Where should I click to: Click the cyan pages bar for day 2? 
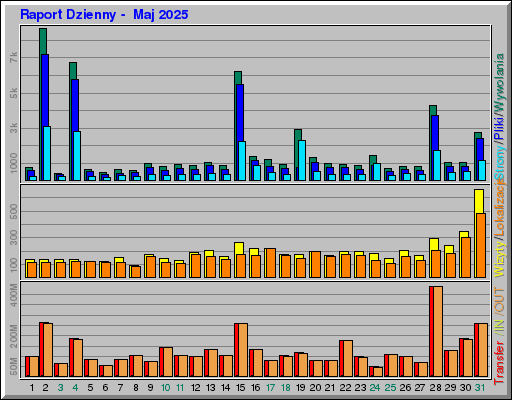47,154
